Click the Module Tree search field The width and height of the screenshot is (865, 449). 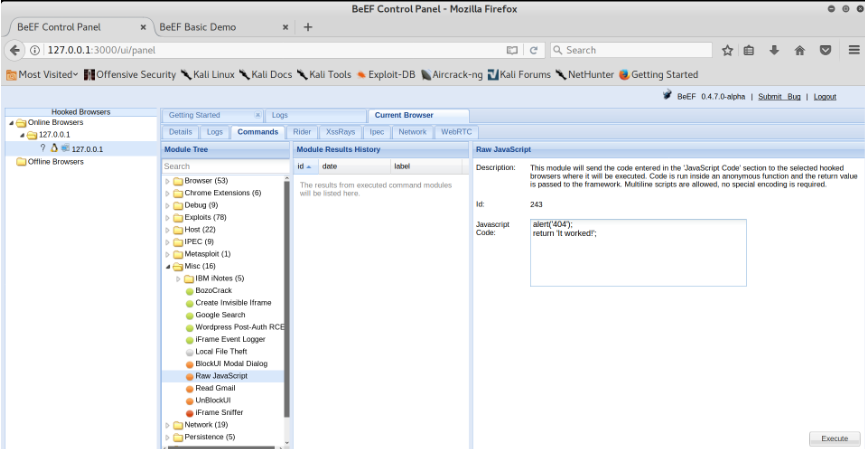[x=225, y=166]
